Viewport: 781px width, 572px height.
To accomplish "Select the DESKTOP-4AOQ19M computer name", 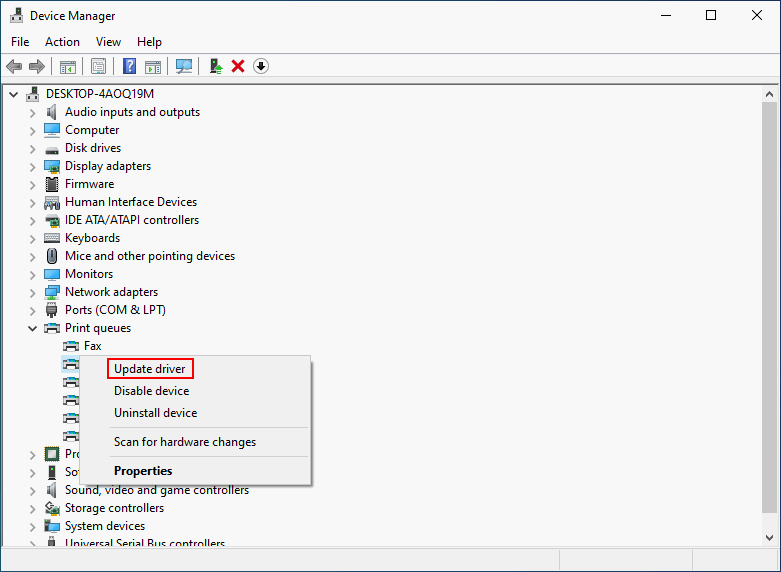I will (x=100, y=94).
